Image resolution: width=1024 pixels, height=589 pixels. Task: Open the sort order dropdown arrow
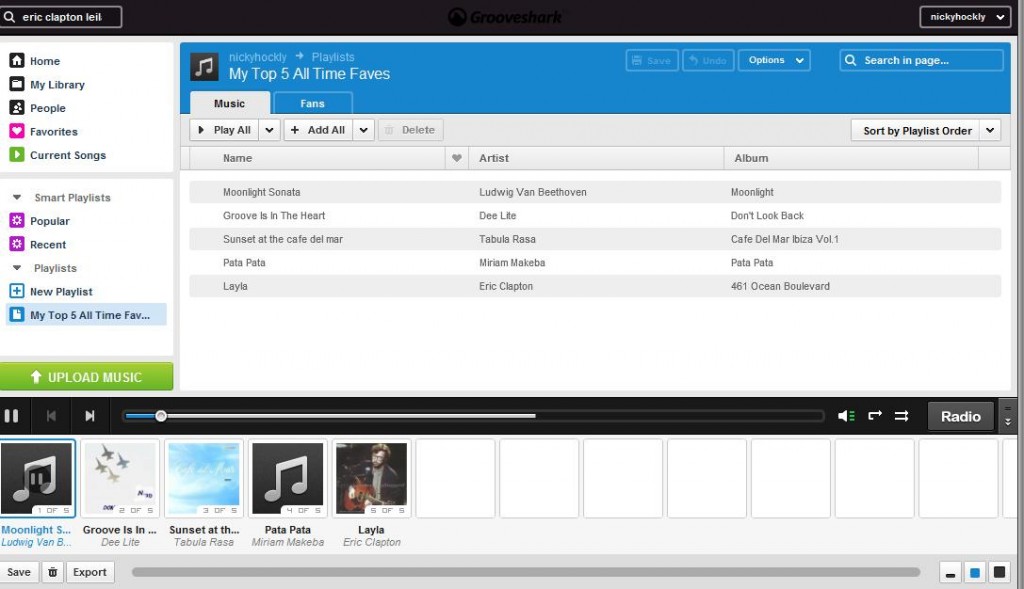click(991, 131)
